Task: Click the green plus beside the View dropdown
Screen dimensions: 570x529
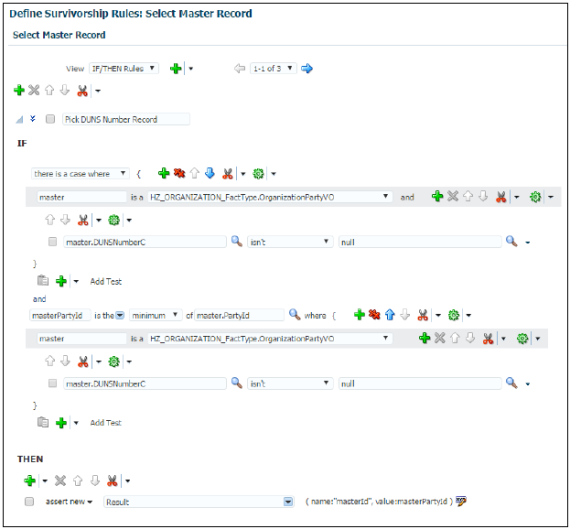Action: point(176,68)
